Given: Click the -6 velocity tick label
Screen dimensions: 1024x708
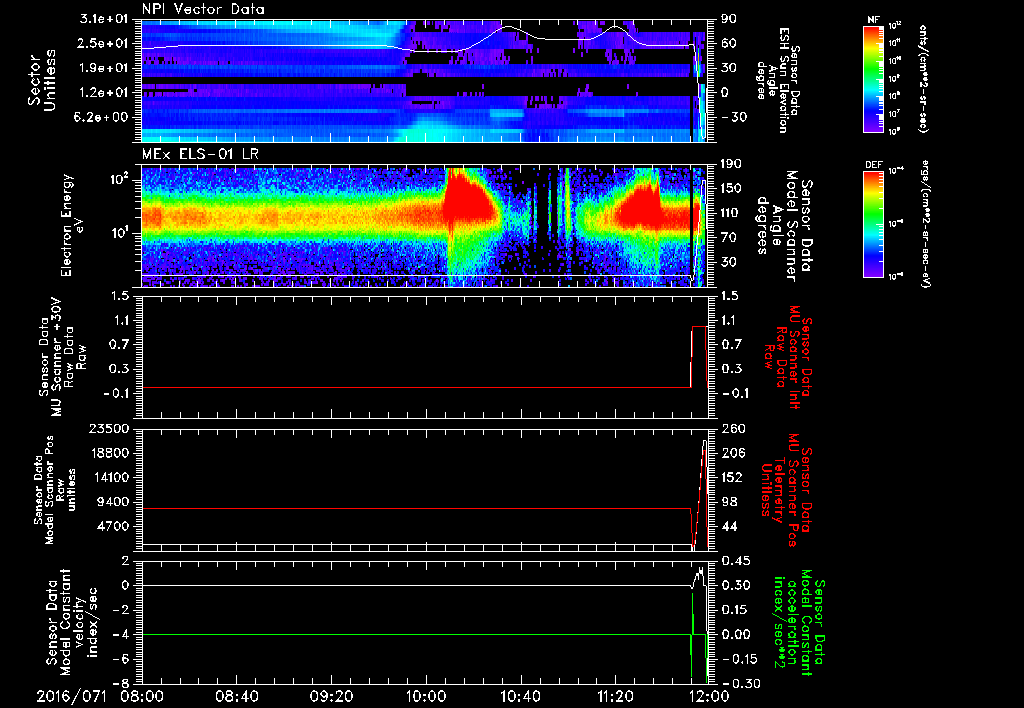Looking at the screenshot, I should 123,660.
